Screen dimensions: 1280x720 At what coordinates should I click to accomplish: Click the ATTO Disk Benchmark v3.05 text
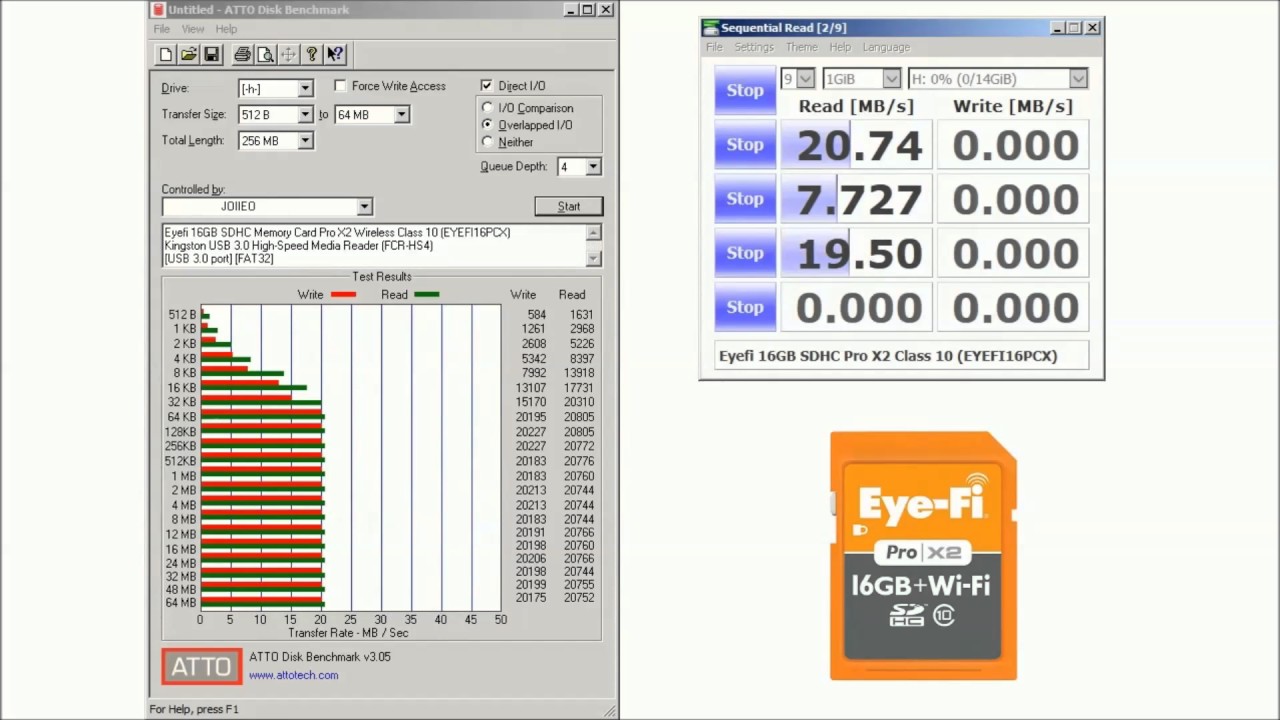pyautogui.click(x=320, y=657)
